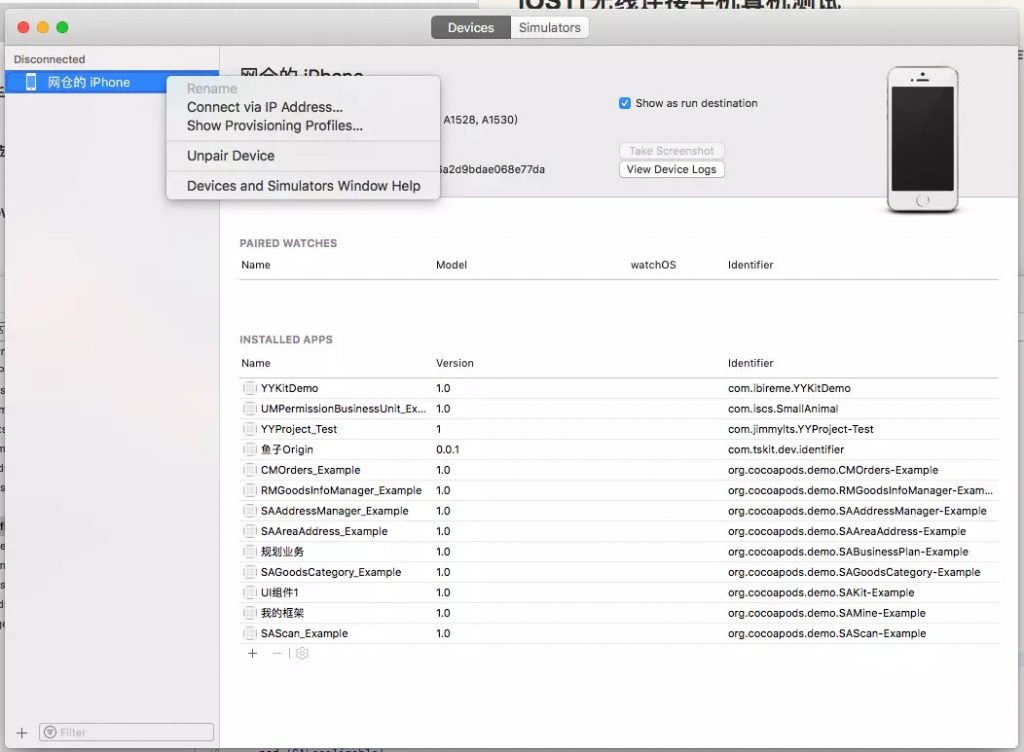Click the Installed Apps Identifier column header
The image size is (1024, 752).
(750, 363)
